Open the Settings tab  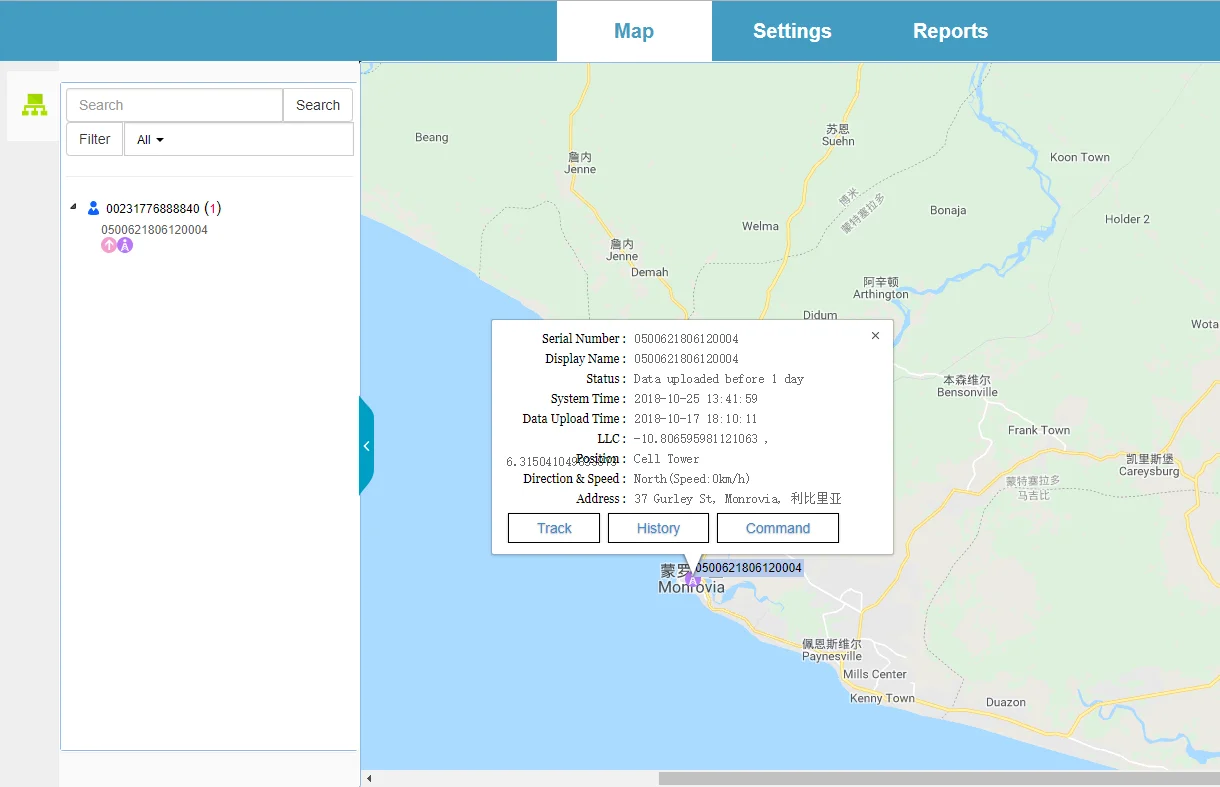pyautogui.click(x=792, y=31)
